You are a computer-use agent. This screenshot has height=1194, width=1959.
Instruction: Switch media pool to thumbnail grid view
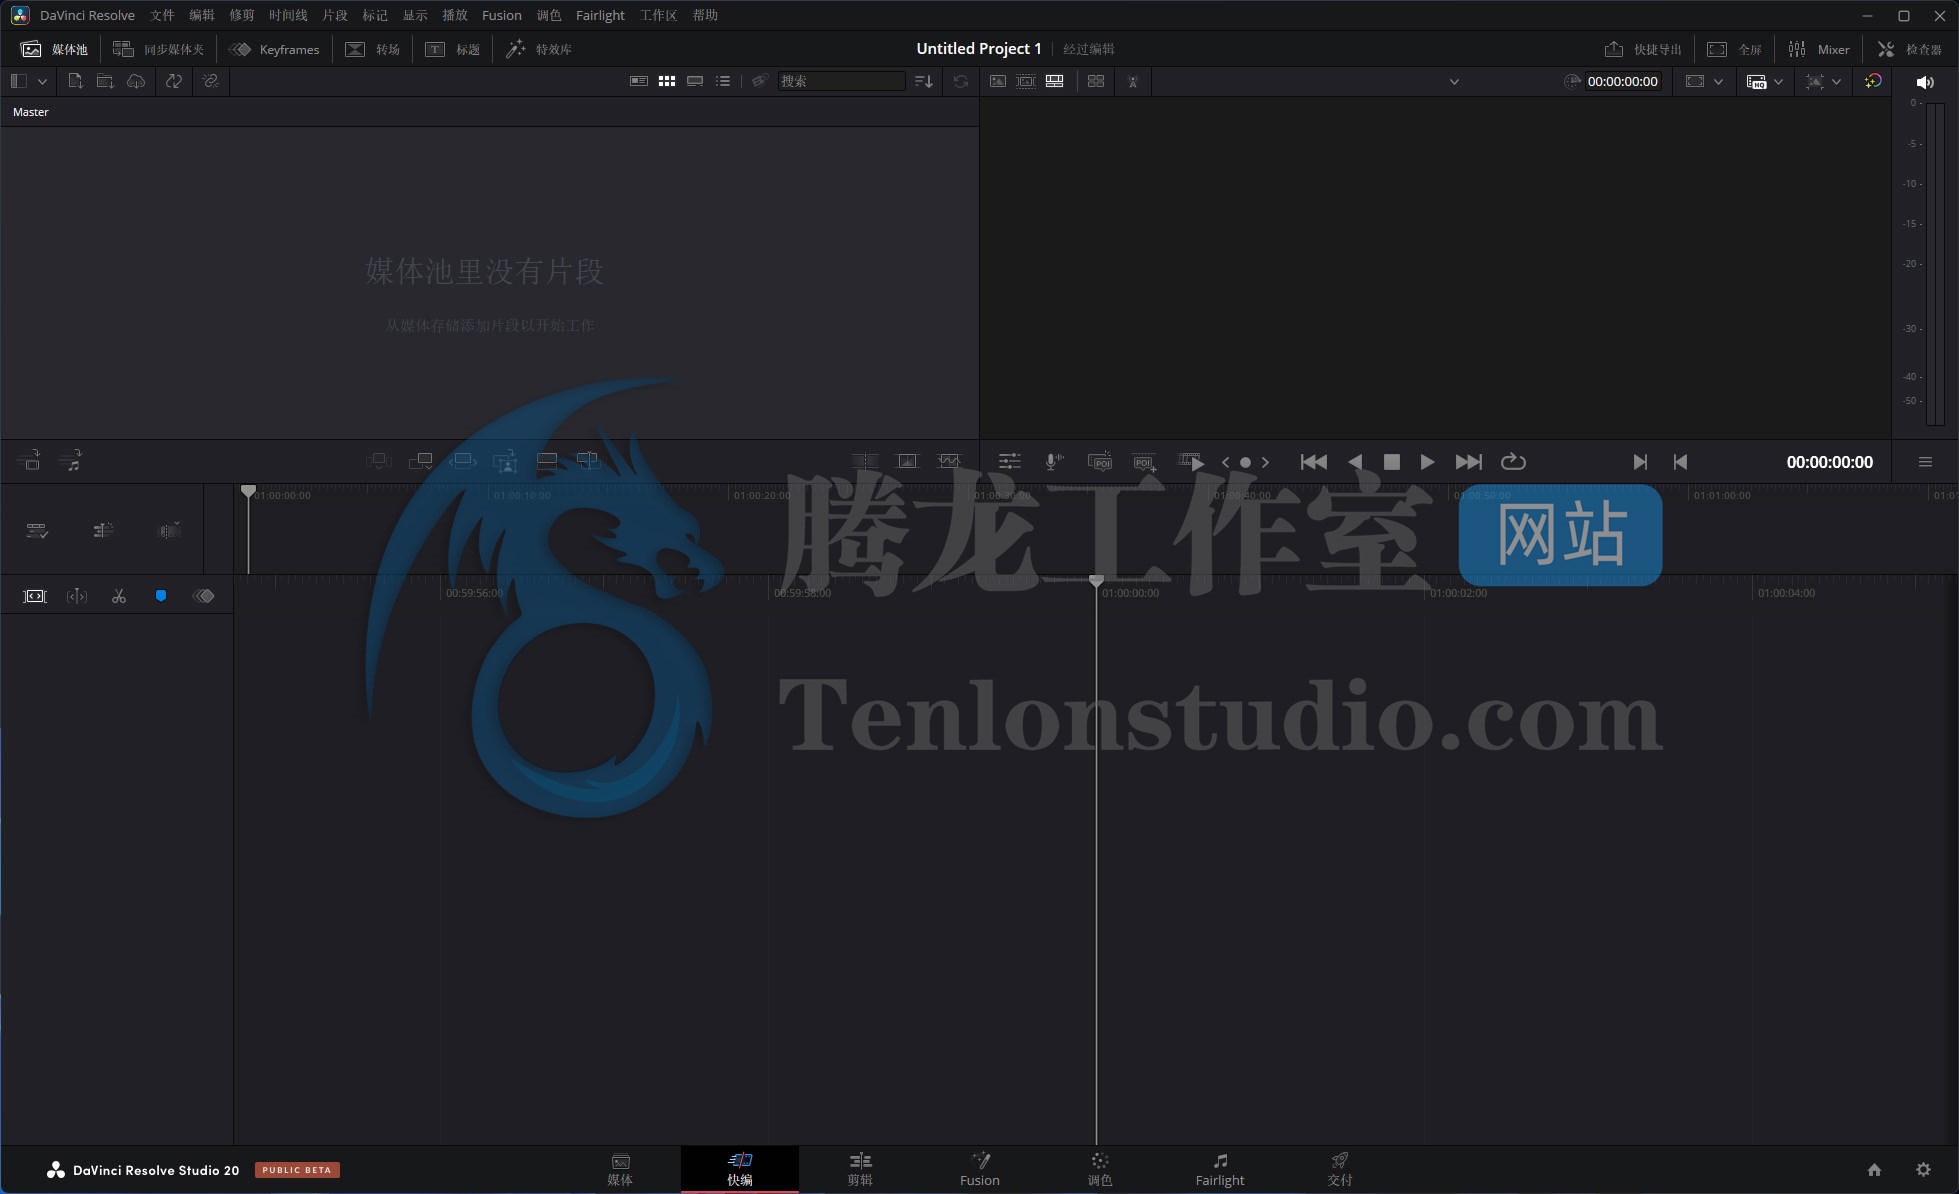(x=667, y=81)
